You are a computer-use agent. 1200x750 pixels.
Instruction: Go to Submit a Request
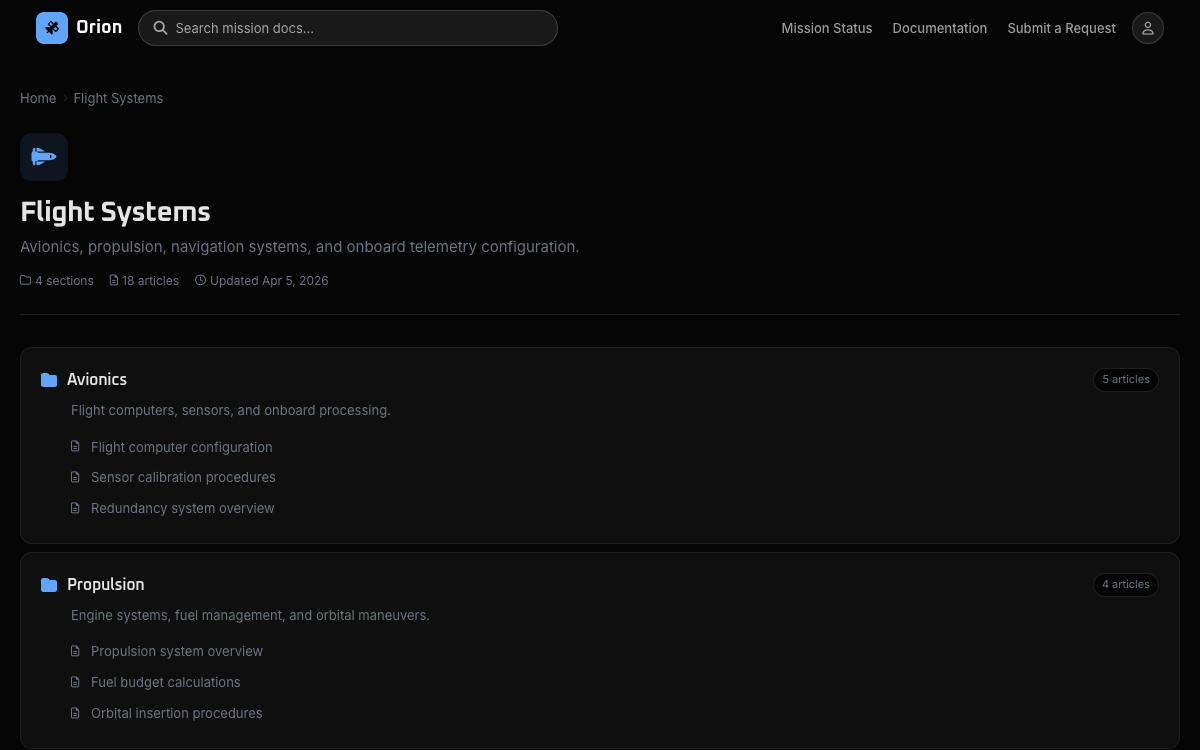(x=1062, y=28)
